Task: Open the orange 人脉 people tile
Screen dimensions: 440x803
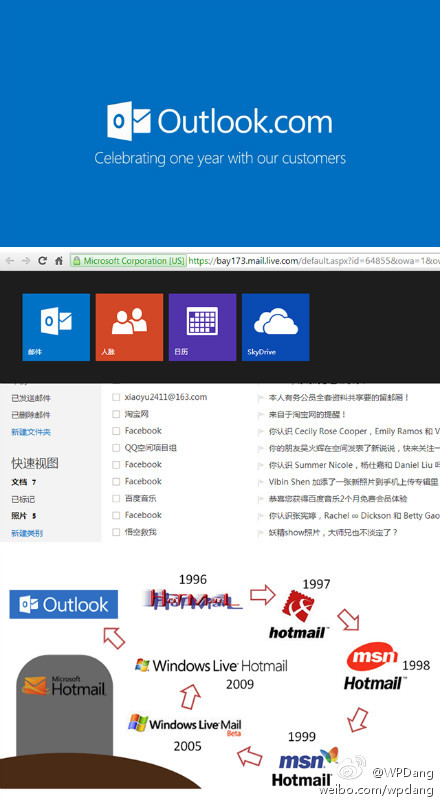Action: pos(129,327)
